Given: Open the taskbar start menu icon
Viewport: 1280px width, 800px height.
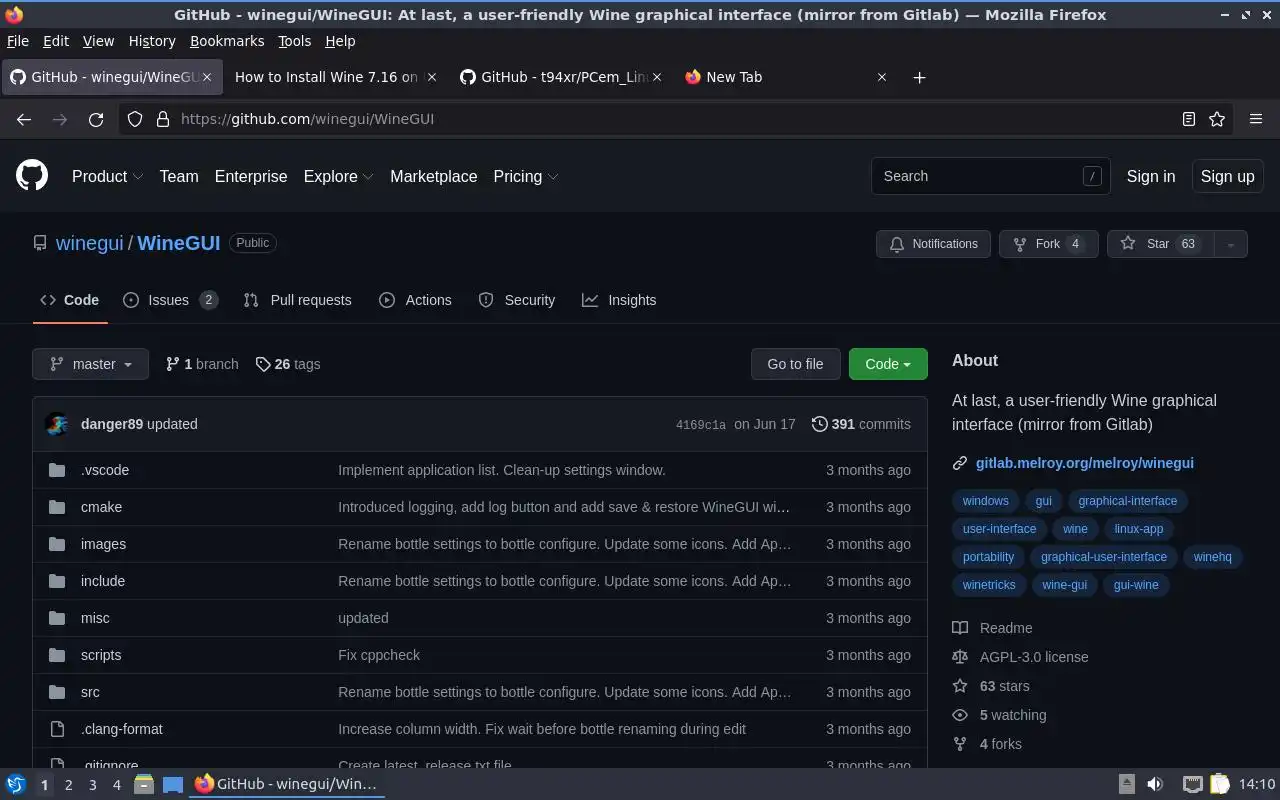Looking at the screenshot, I should [x=15, y=784].
